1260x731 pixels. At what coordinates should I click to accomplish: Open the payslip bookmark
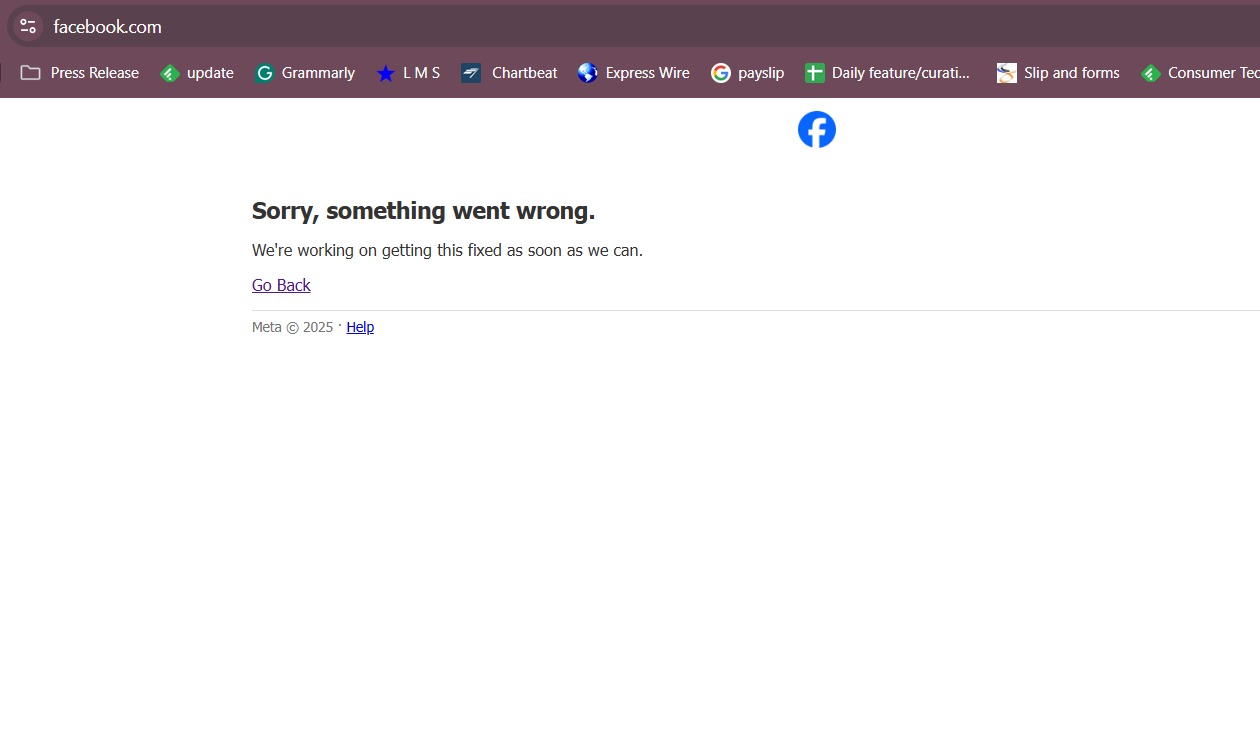point(748,72)
